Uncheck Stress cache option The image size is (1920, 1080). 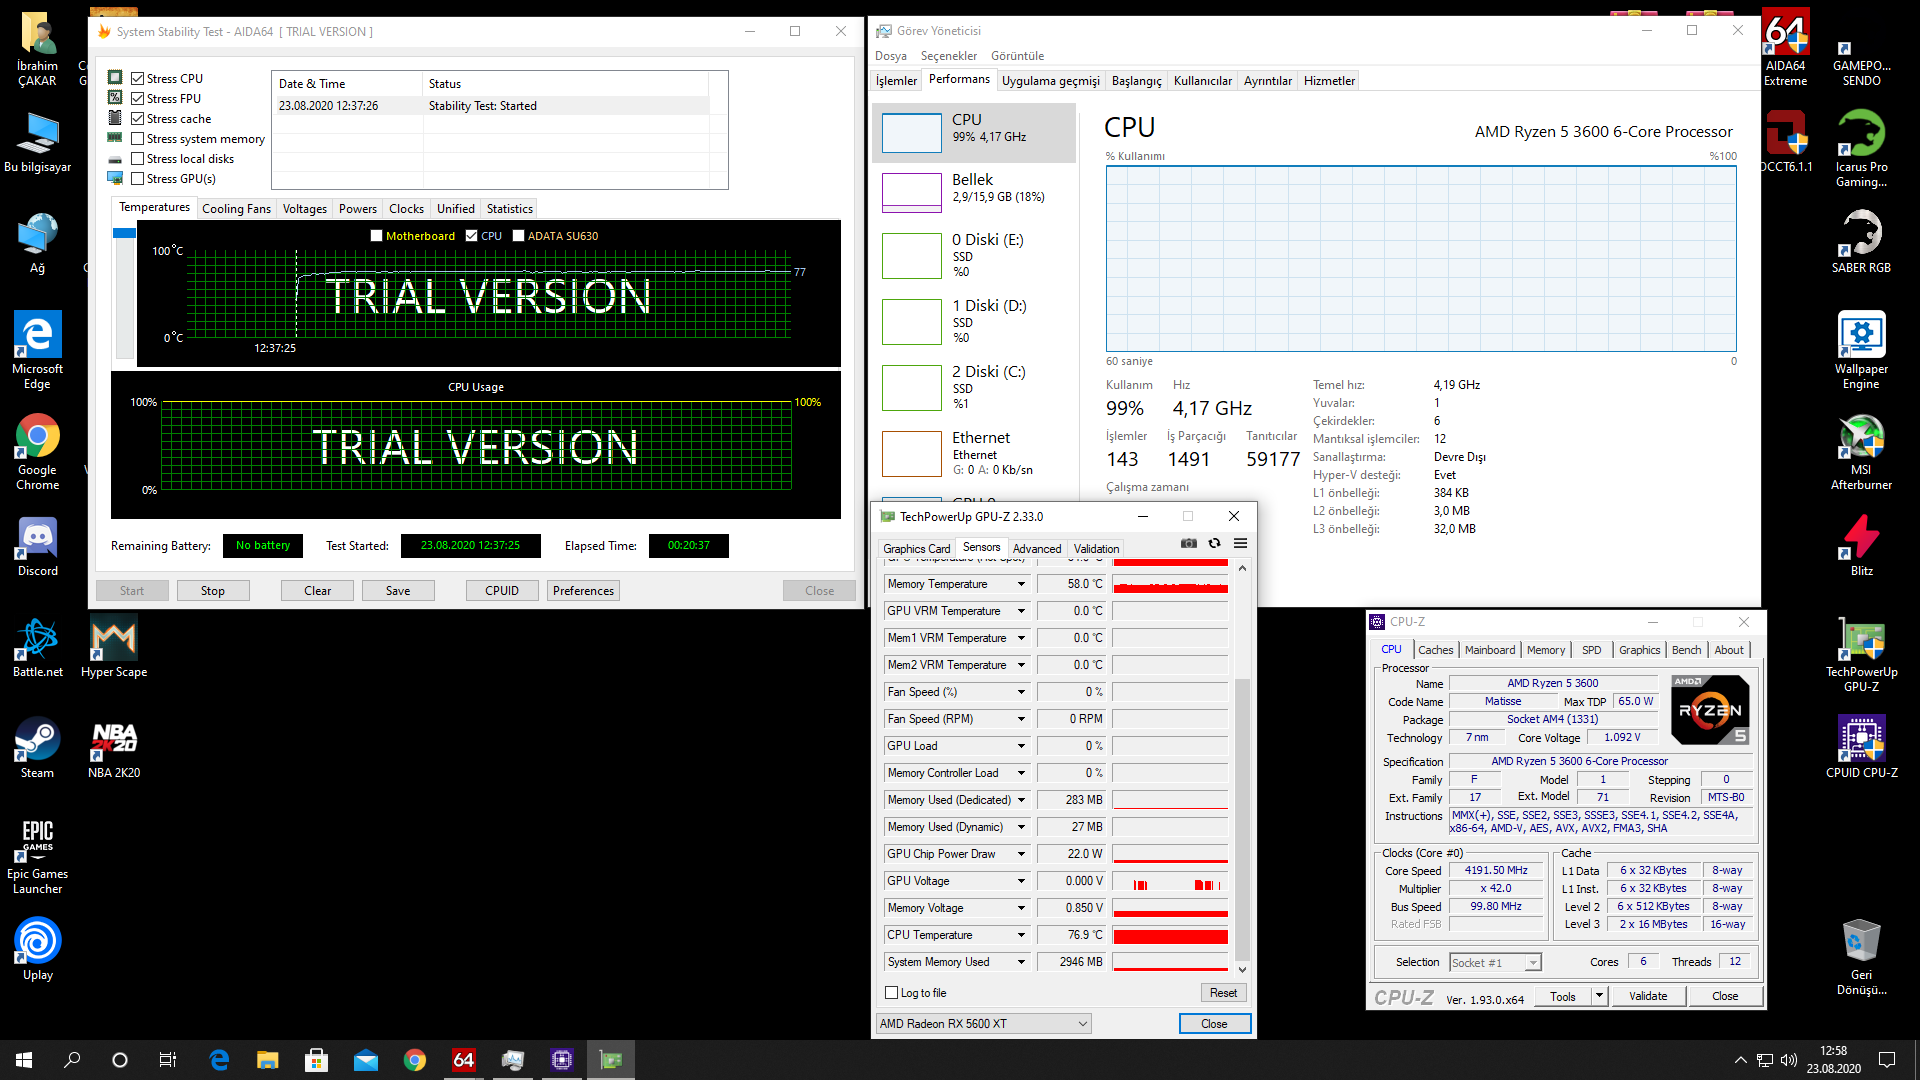[138, 118]
